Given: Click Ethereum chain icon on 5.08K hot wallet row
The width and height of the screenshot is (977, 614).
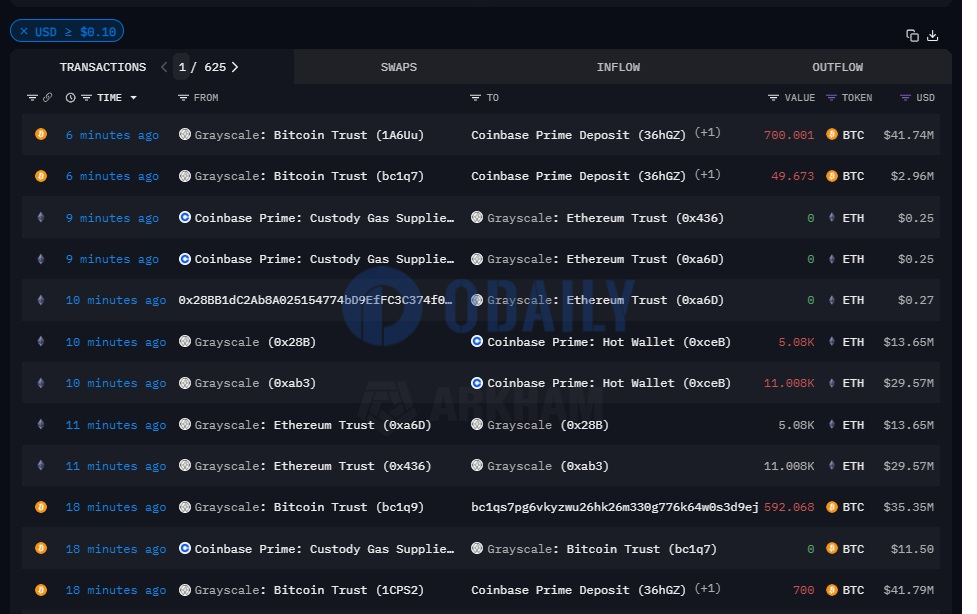Looking at the screenshot, I should [41, 341].
